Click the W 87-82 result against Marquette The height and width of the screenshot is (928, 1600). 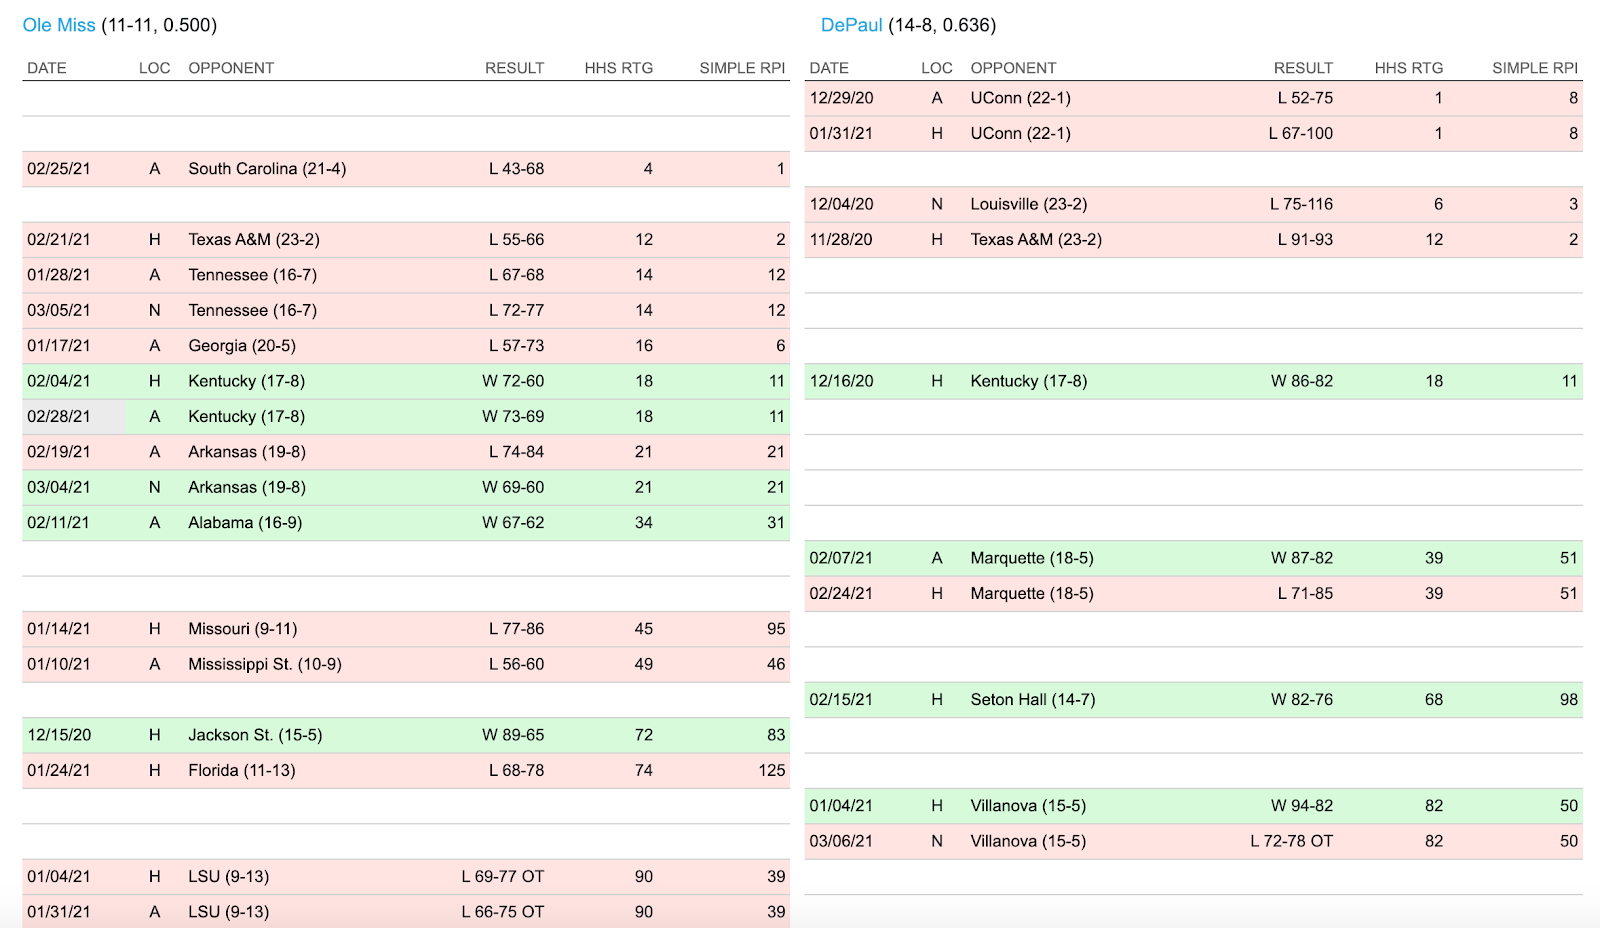point(1302,558)
